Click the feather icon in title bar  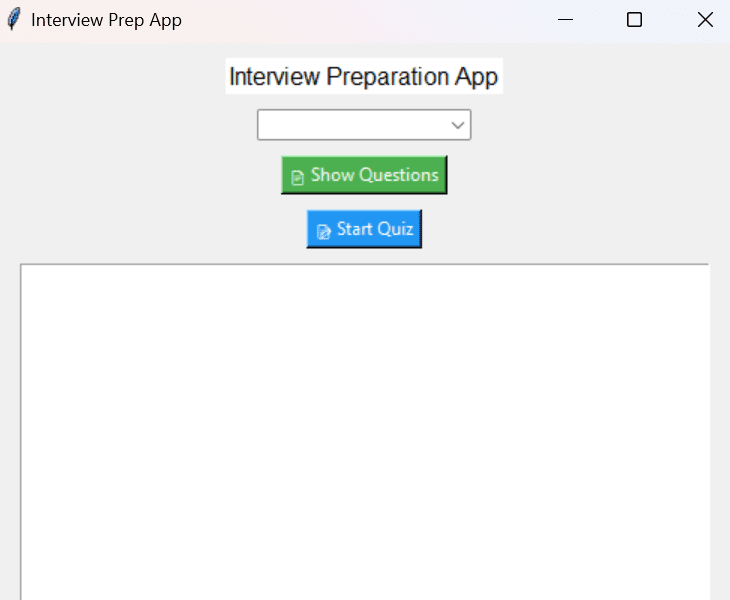coord(14,20)
